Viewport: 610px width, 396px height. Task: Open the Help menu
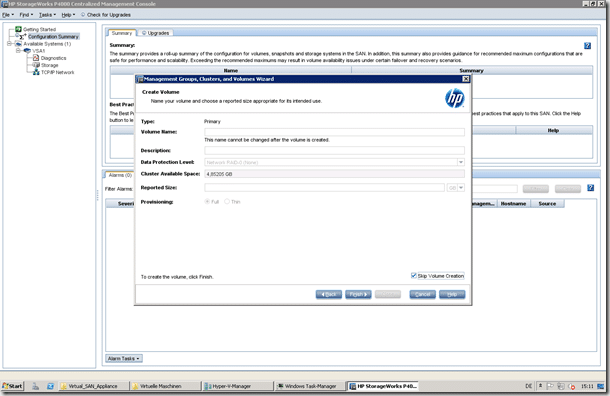(68, 15)
